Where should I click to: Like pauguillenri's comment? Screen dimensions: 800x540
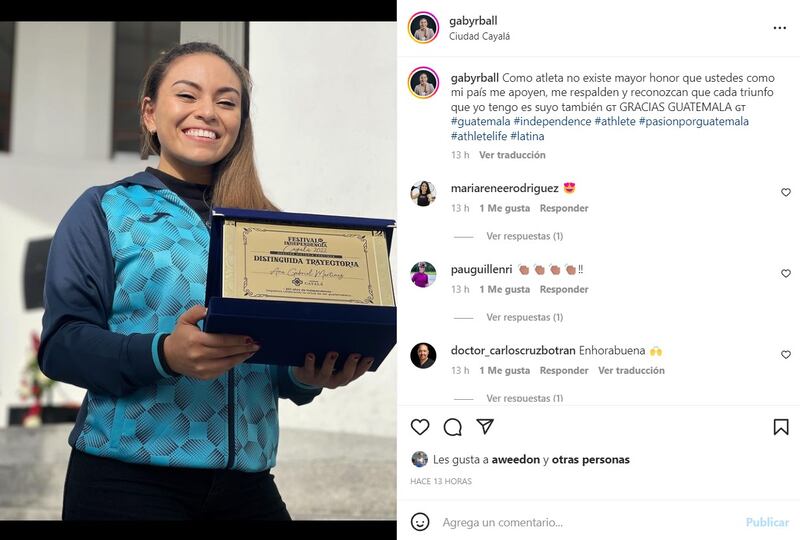click(x=786, y=274)
